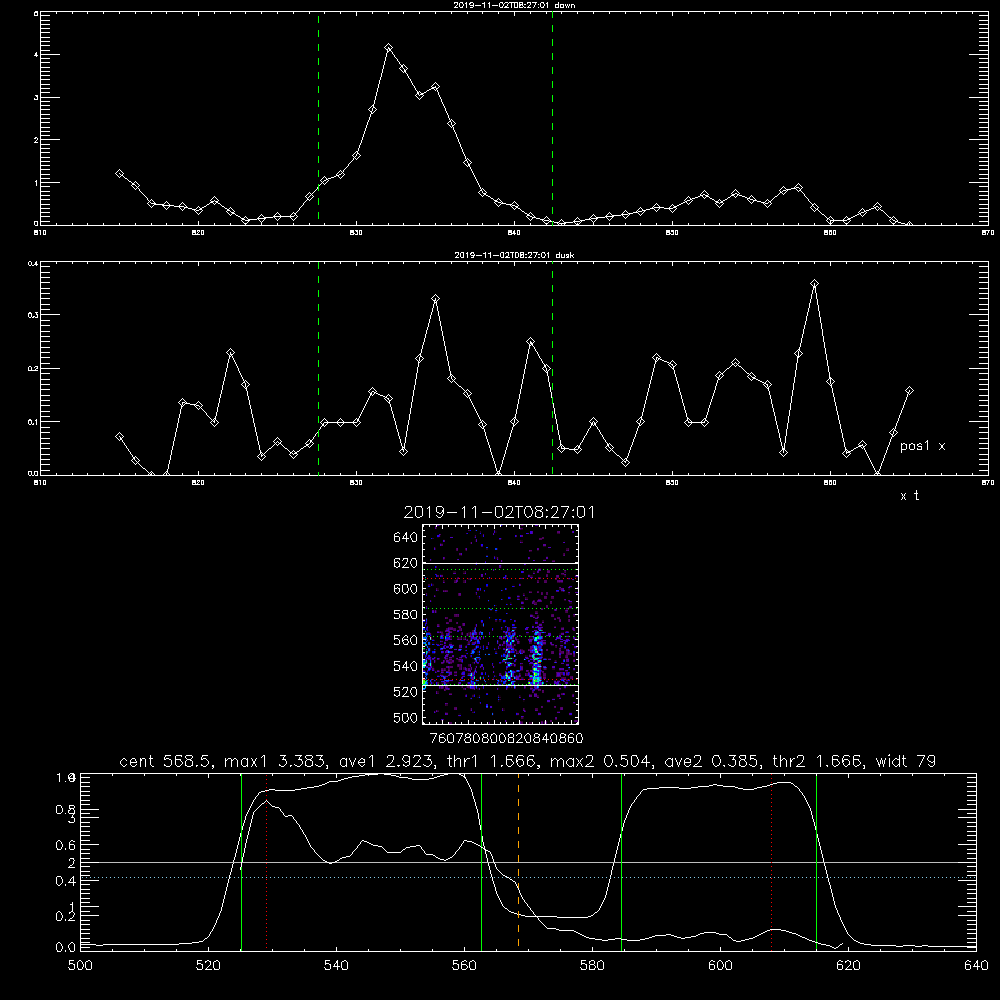Select red dotted line near 530 in bottom plot
The image size is (1000, 1000).
point(267,860)
